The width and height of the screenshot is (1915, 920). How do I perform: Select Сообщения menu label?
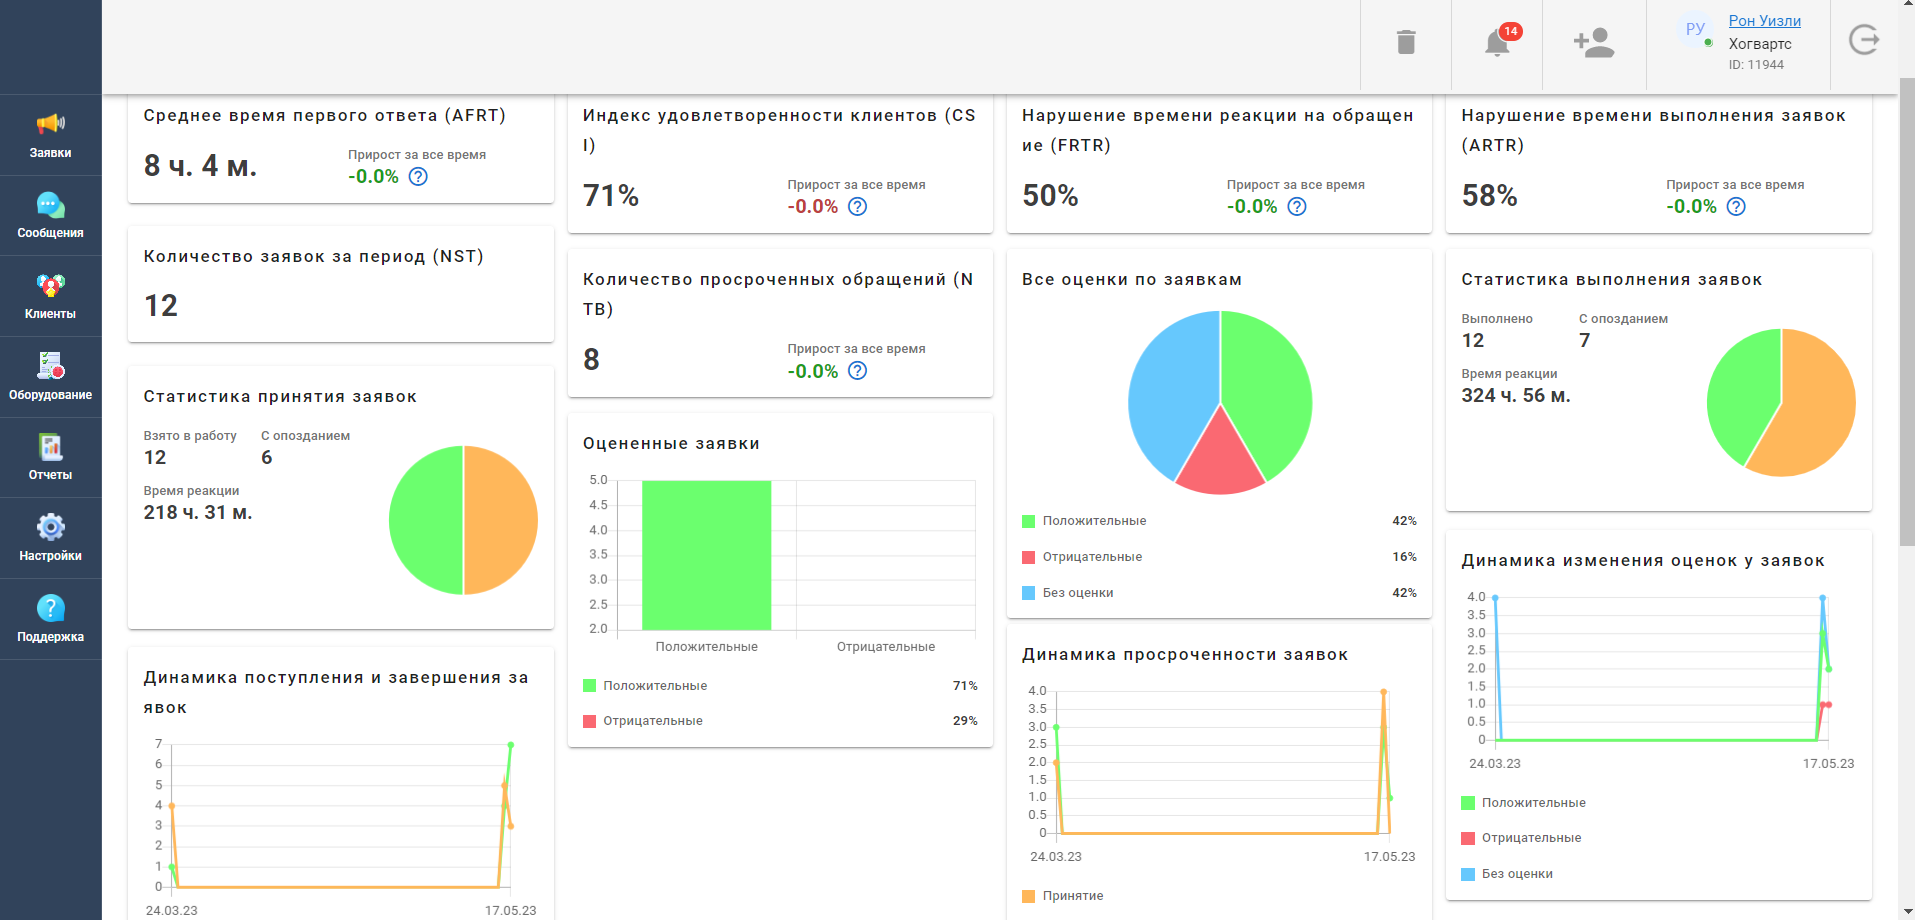point(50,233)
